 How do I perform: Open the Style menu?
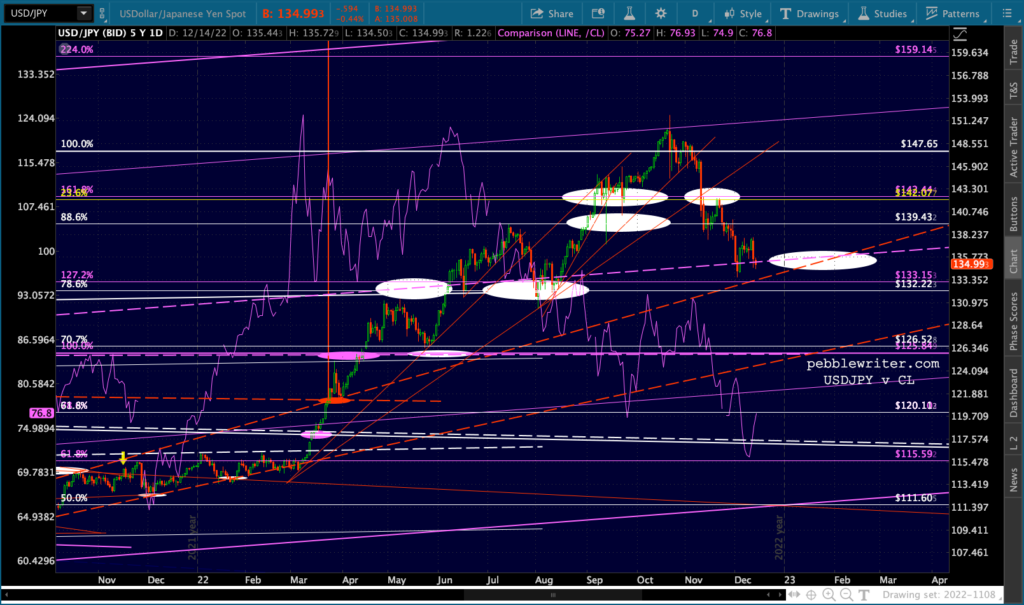coord(743,13)
